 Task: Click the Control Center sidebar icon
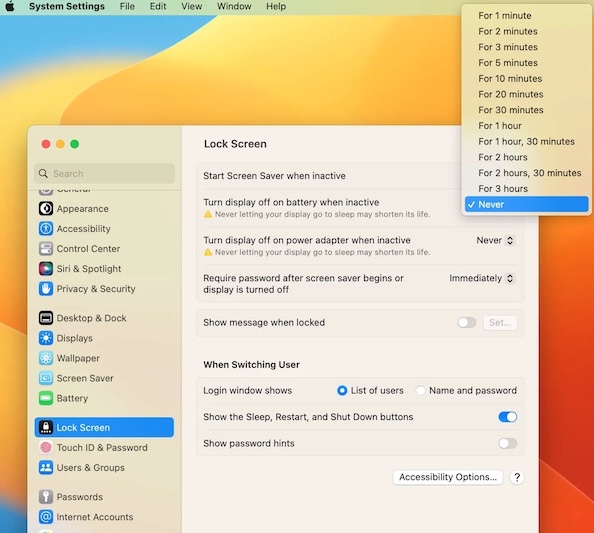tap(46, 249)
